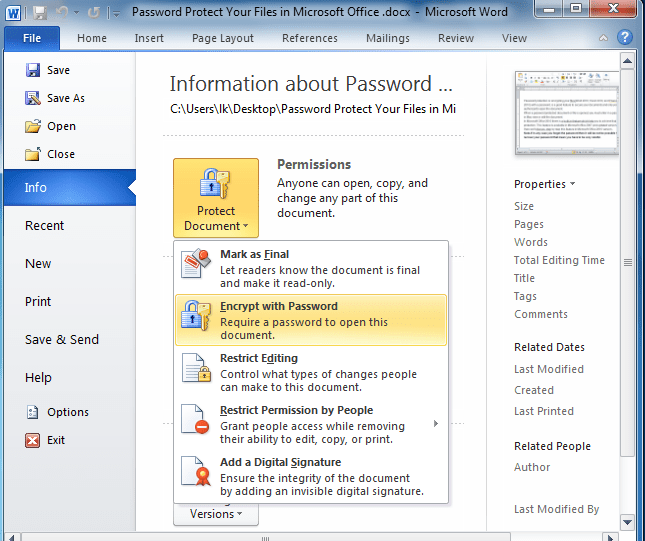This screenshot has height=541, width=645.
Task: Click the Word application icon in title bar
Action: [x=13, y=13]
